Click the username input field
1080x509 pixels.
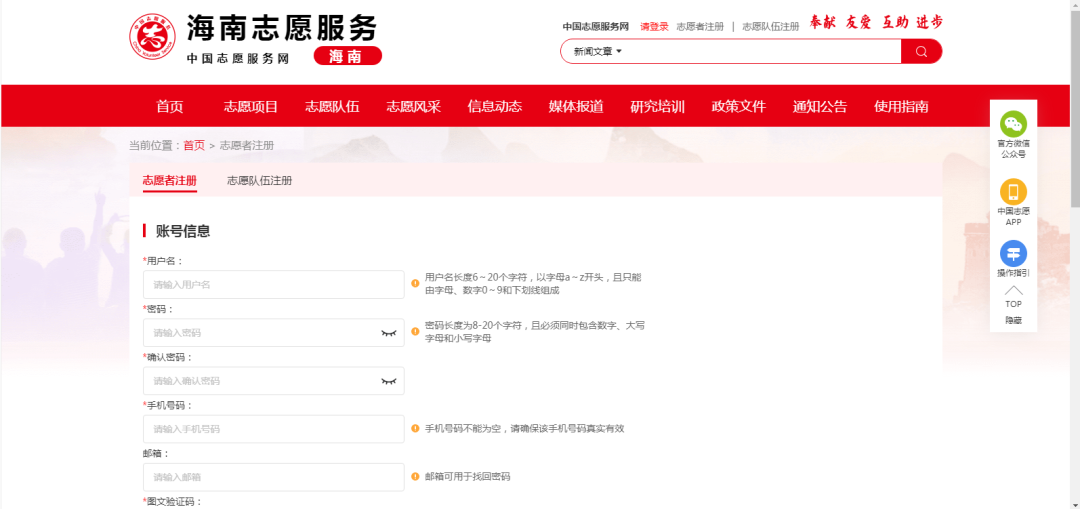[x=273, y=285]
